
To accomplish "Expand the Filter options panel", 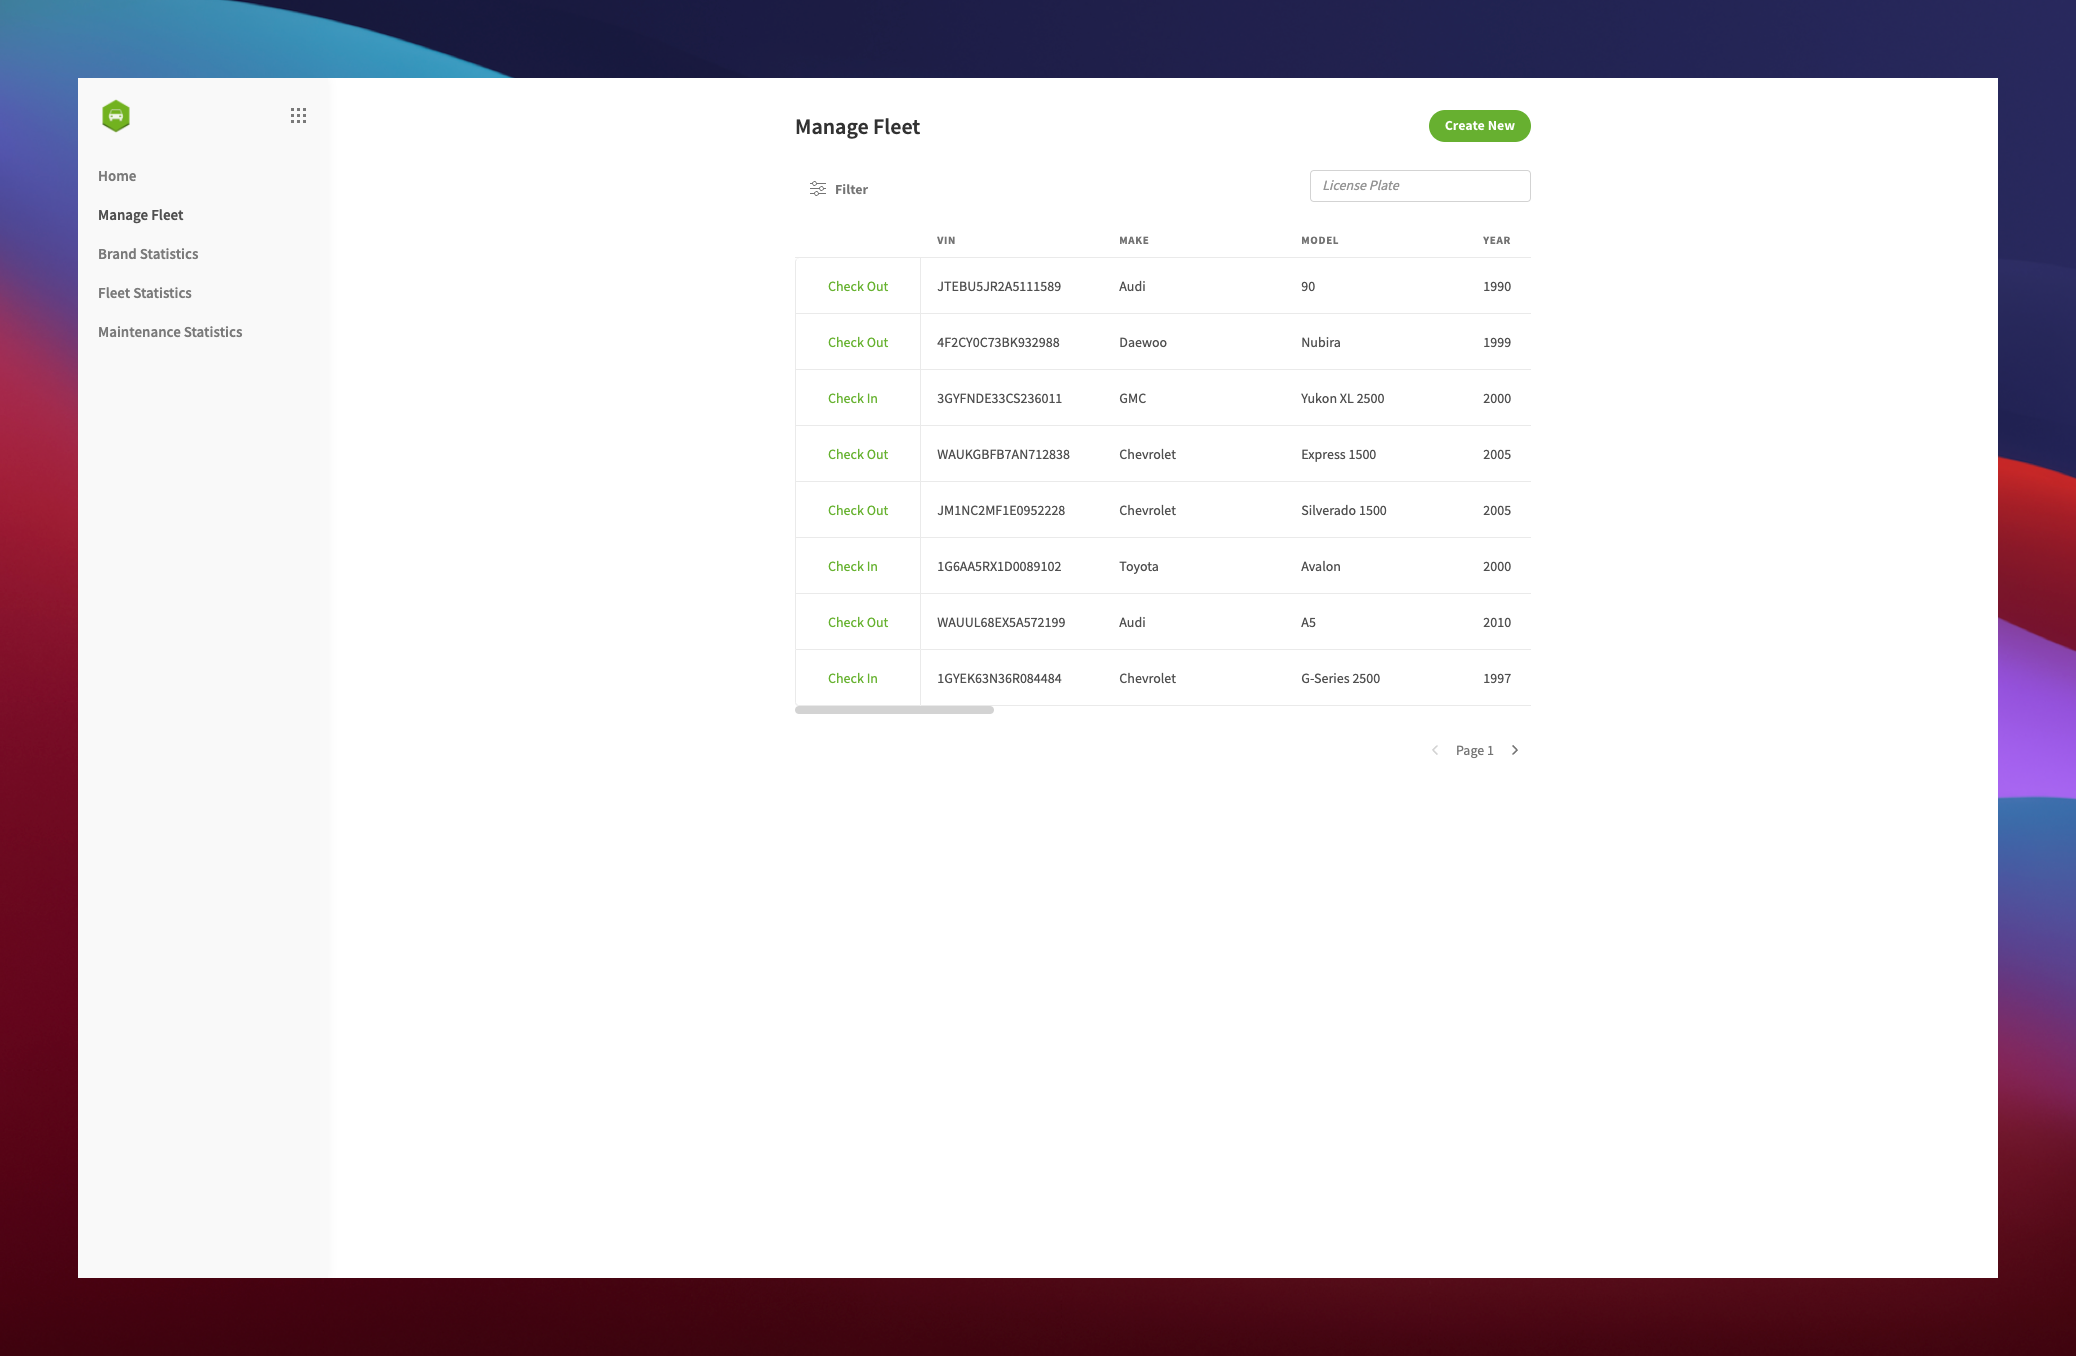I will pyautogui.click(x=837, y=188).
